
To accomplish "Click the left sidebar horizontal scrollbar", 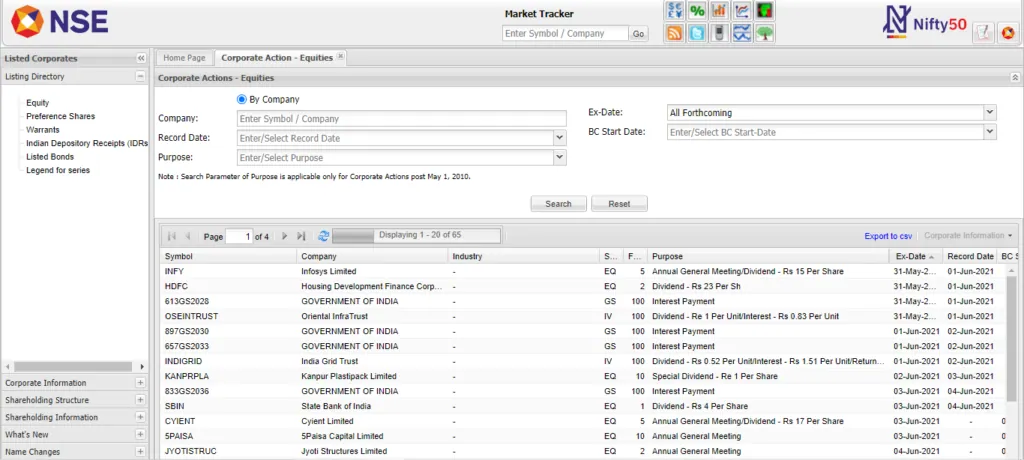I will (74, 367).
